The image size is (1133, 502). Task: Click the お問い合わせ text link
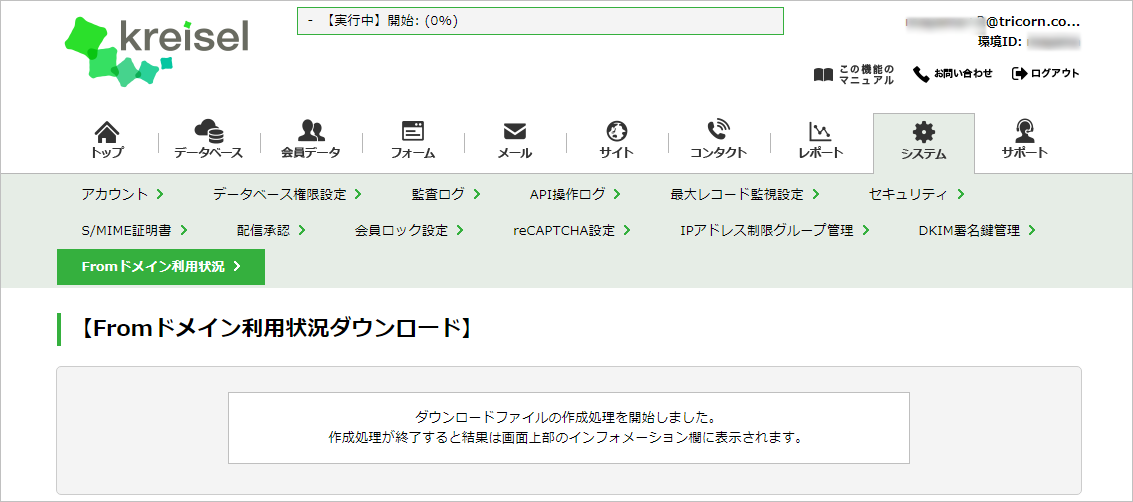pyautogui.click(x=963, y=74)
